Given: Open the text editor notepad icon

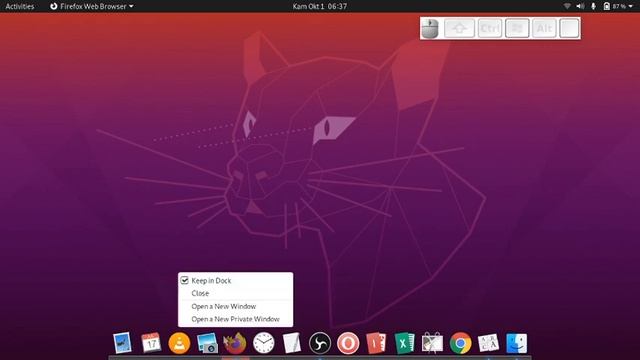Looking at the screenshot, I should pos(292,343).
